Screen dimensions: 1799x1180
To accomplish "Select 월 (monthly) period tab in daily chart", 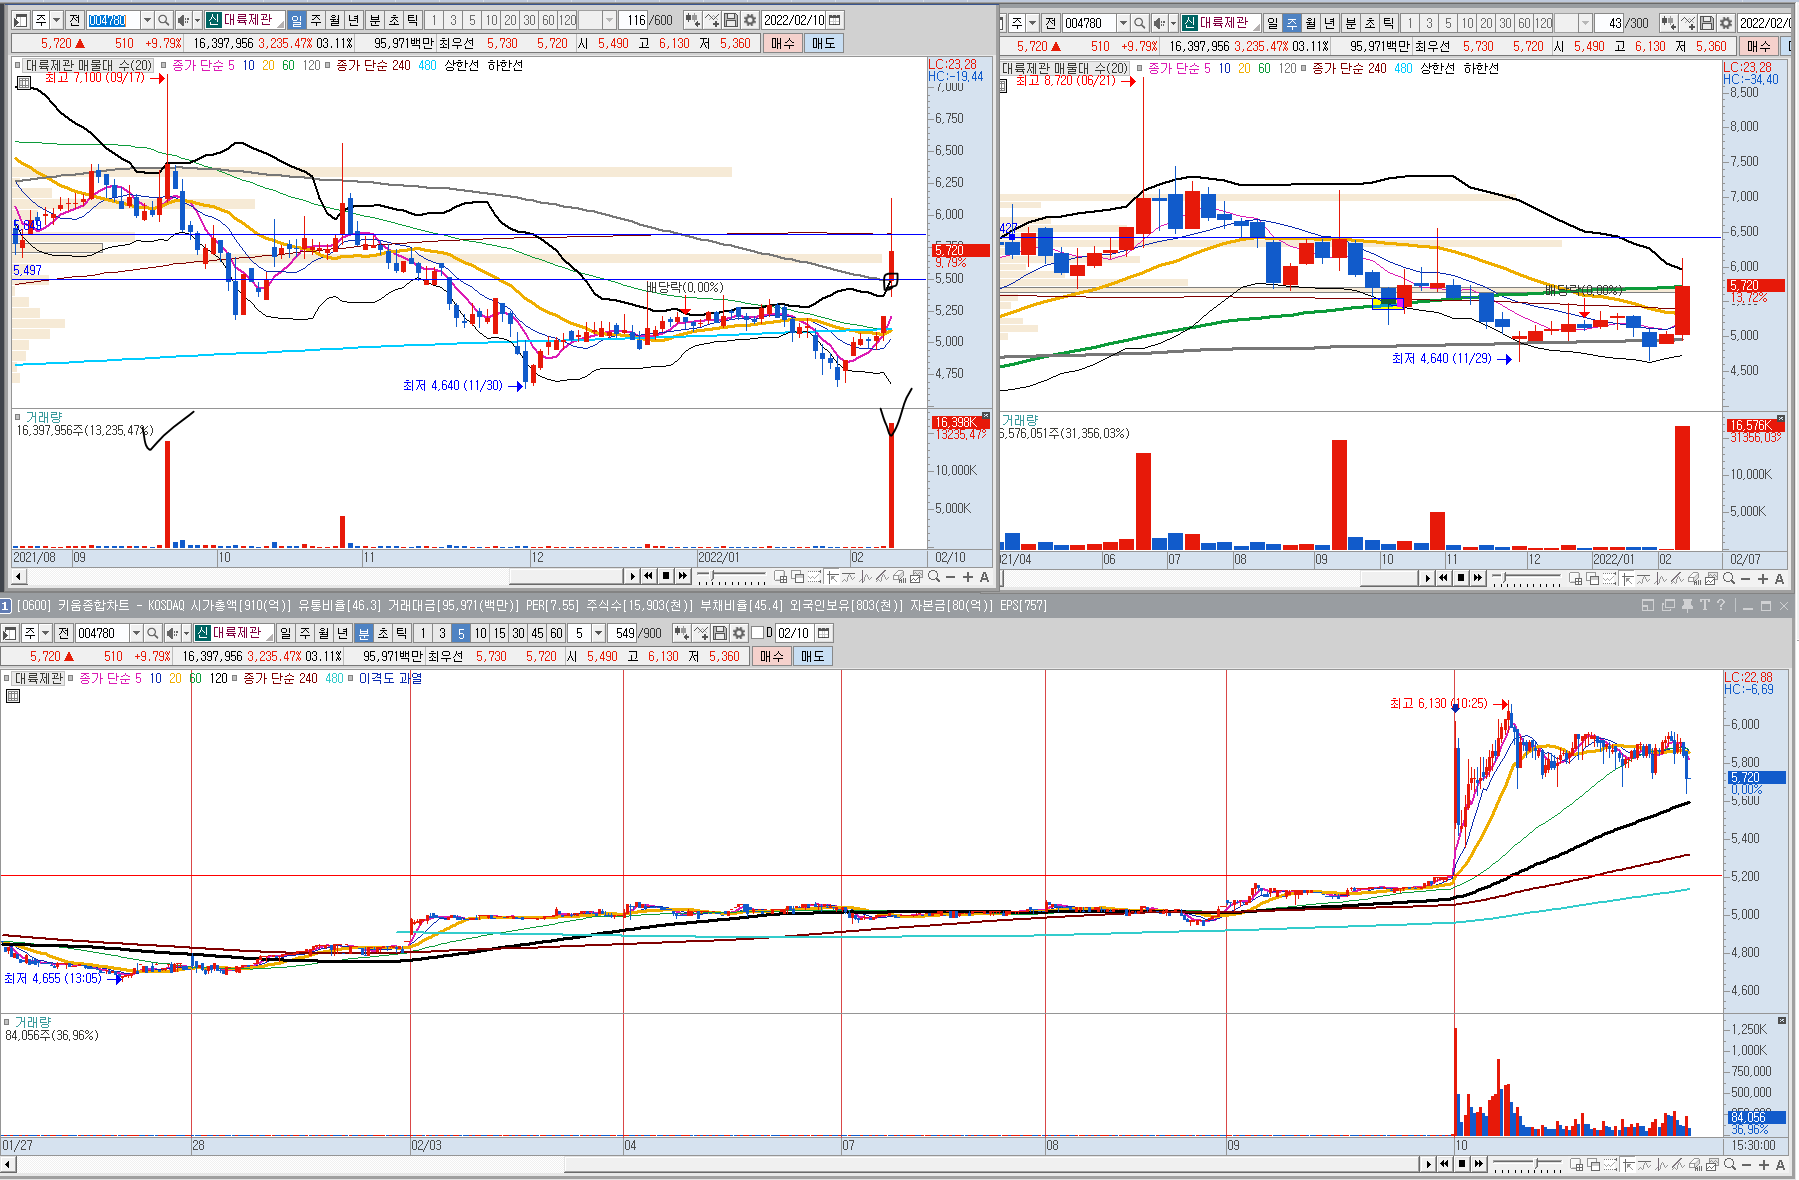I will coord(334,20).
